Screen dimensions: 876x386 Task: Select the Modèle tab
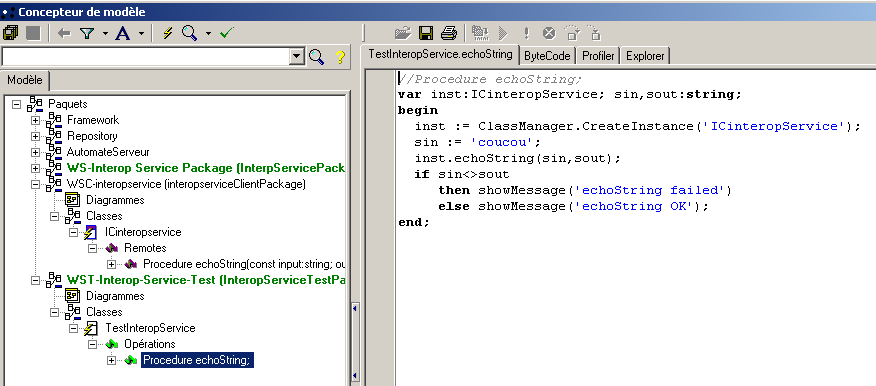tap(25, 80)
